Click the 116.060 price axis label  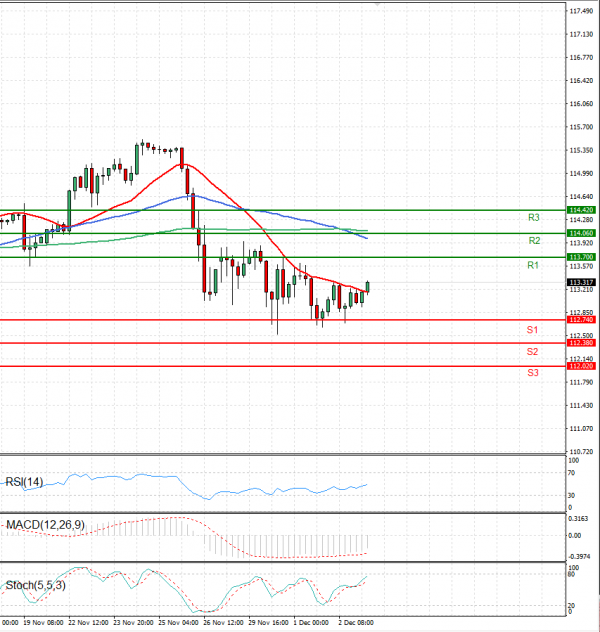point(581,104)
